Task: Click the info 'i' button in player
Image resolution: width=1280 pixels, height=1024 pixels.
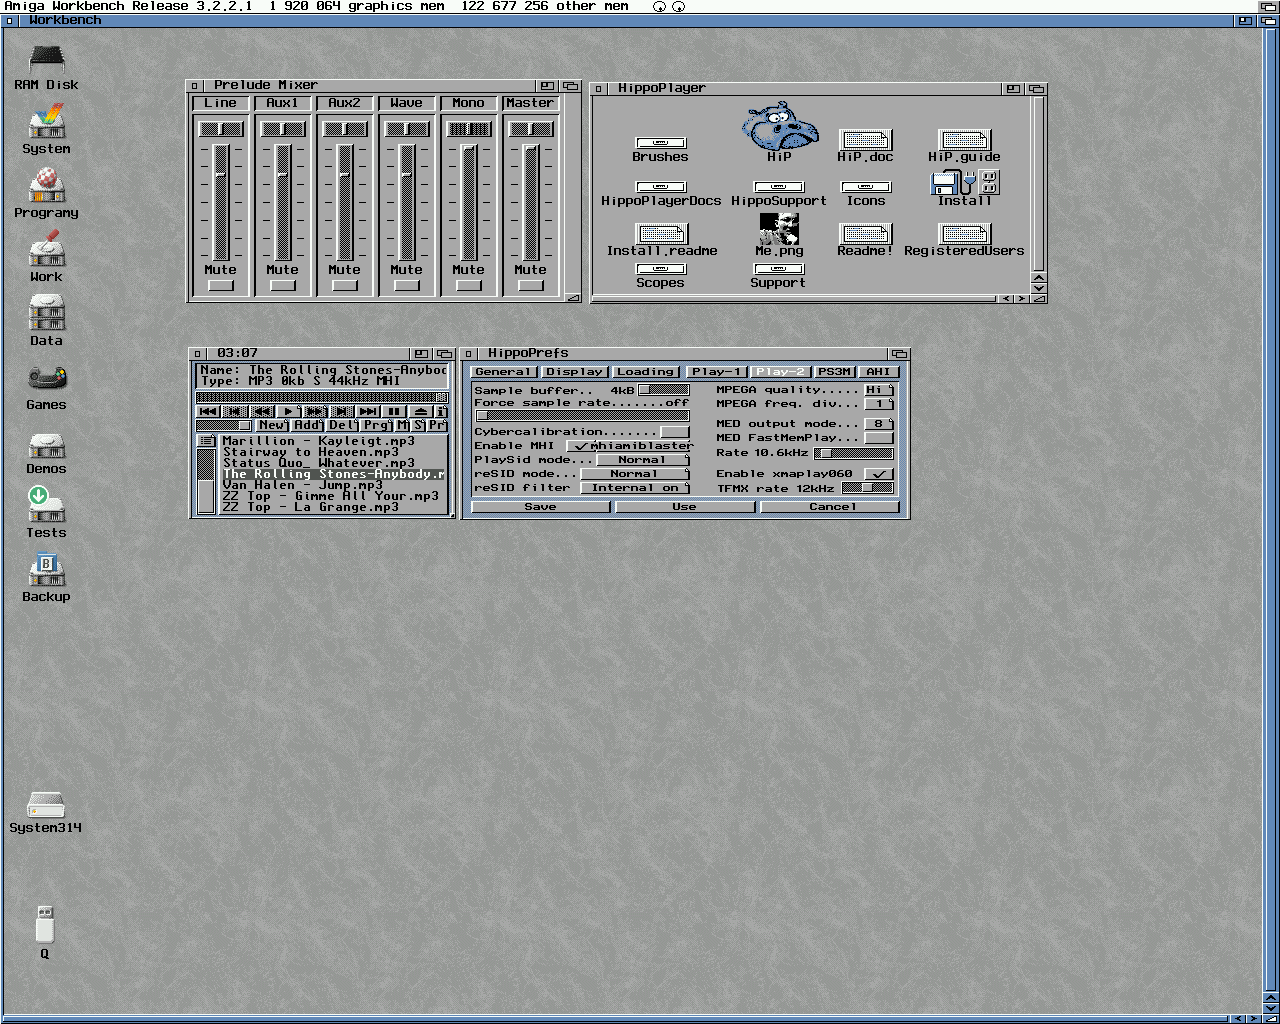Action: coord(441,411)
